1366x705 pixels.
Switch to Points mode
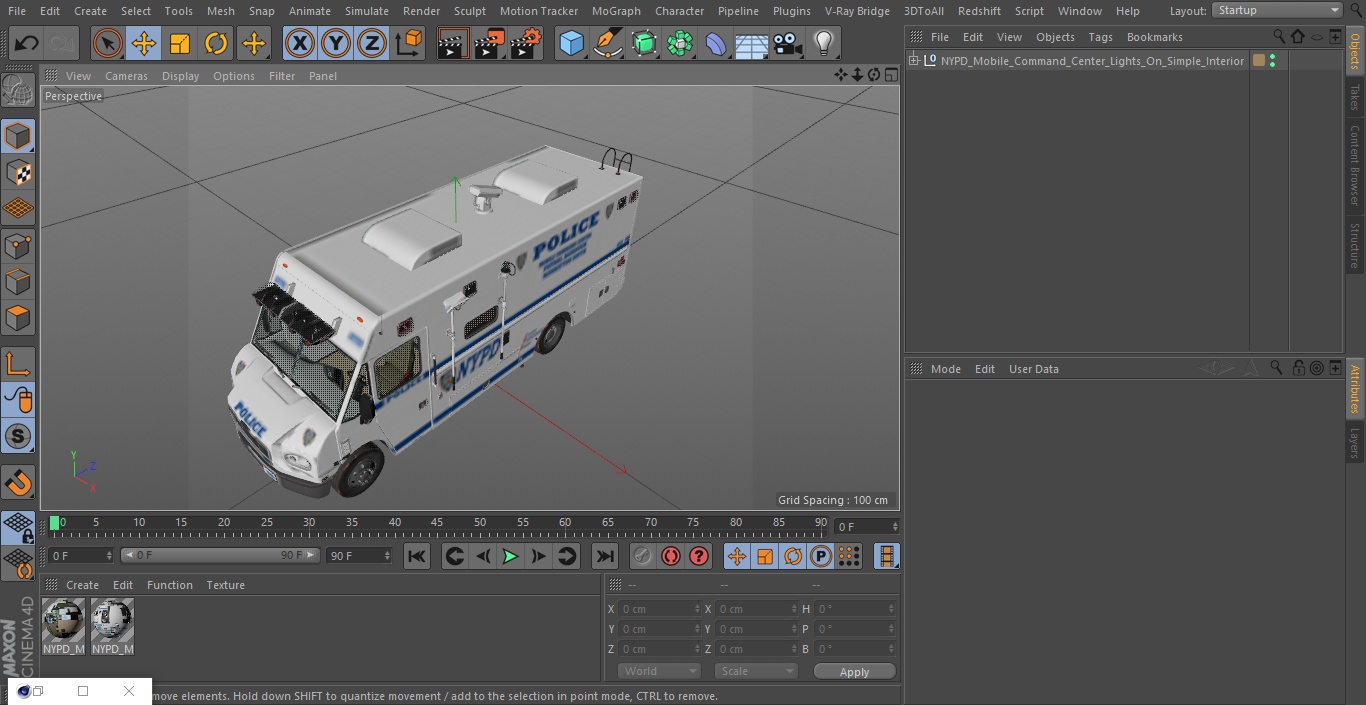pyautogui.click(x=18, y=245)
